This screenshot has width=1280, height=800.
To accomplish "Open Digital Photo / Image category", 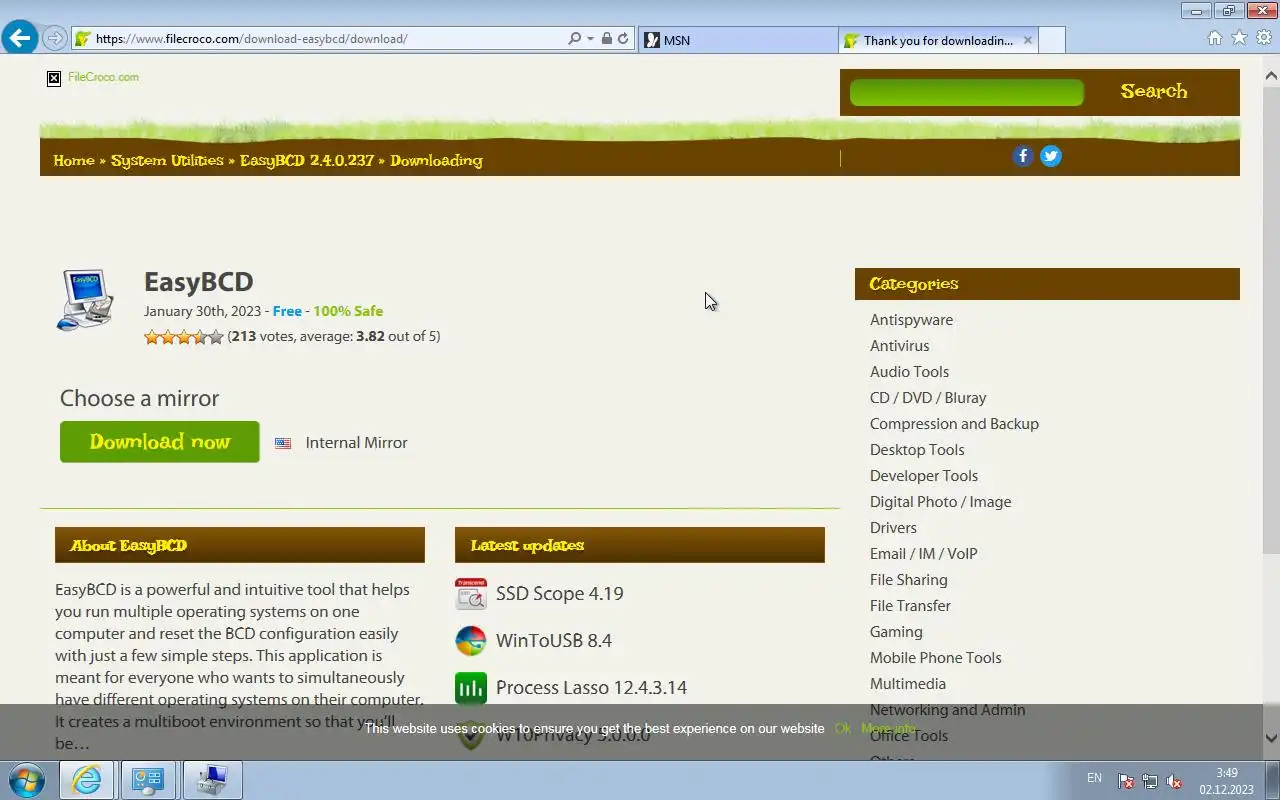I will (x=940, y=502).
